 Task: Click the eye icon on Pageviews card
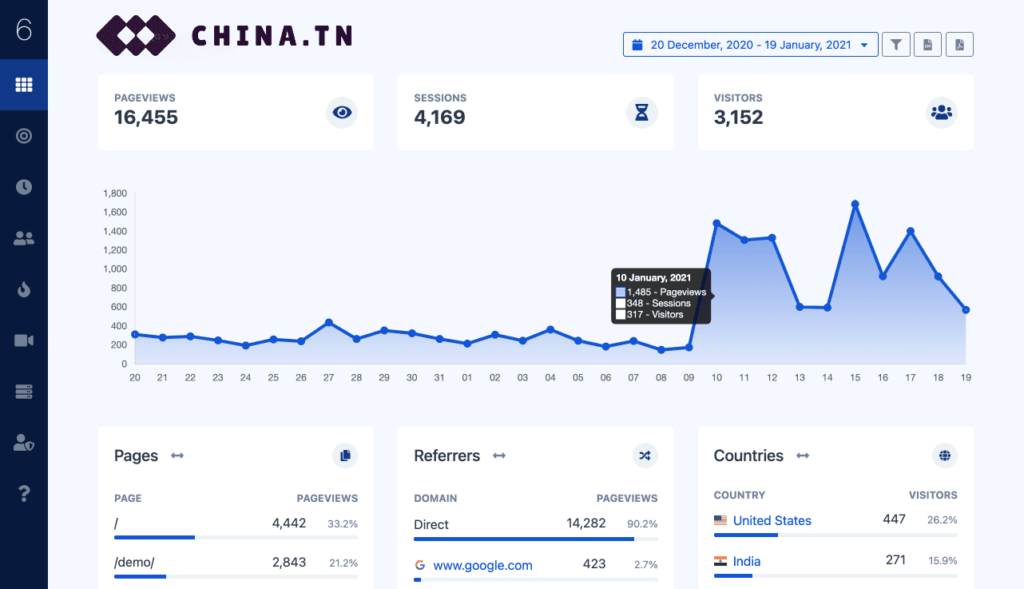[x=342, y=113]
